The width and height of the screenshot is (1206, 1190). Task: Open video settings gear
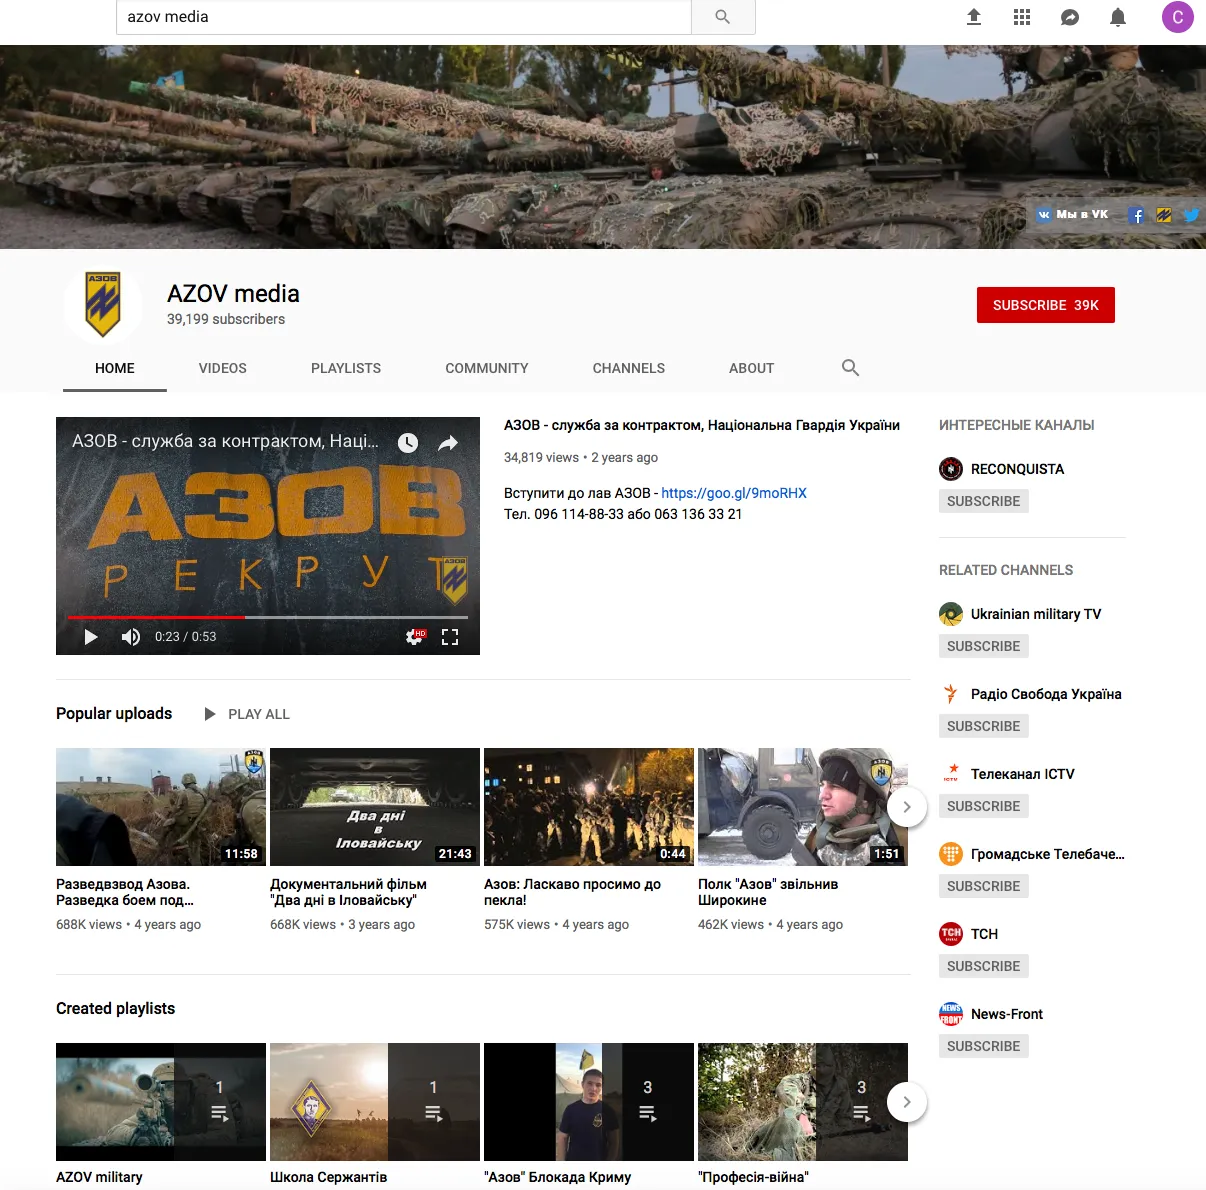click(415, 637)
